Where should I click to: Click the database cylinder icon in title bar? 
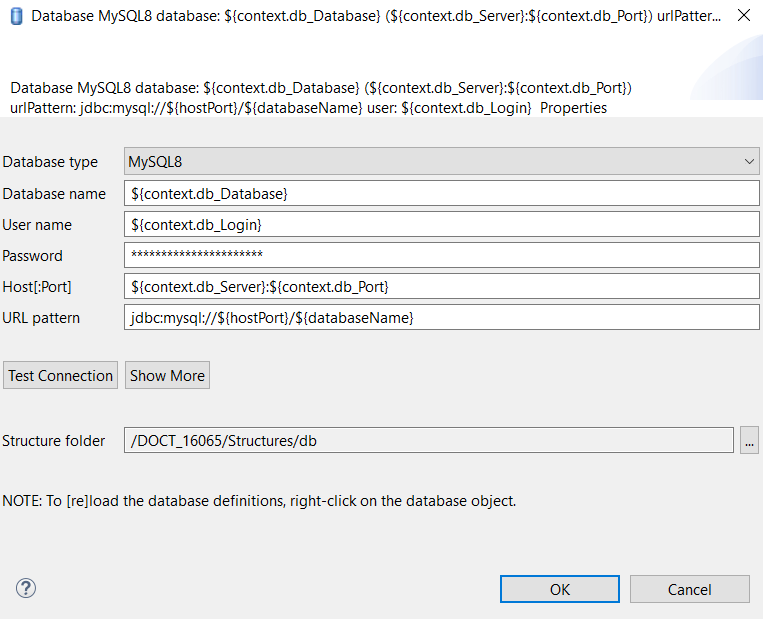[16, 18]
